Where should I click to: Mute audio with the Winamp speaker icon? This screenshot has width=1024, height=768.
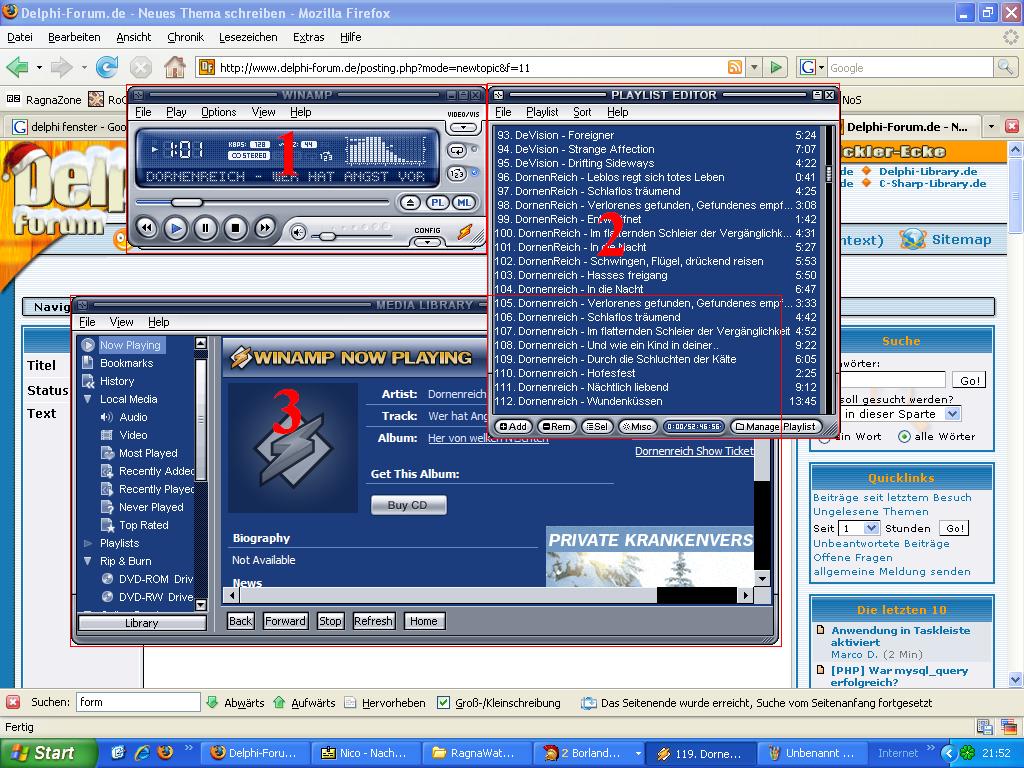point(298,232)
